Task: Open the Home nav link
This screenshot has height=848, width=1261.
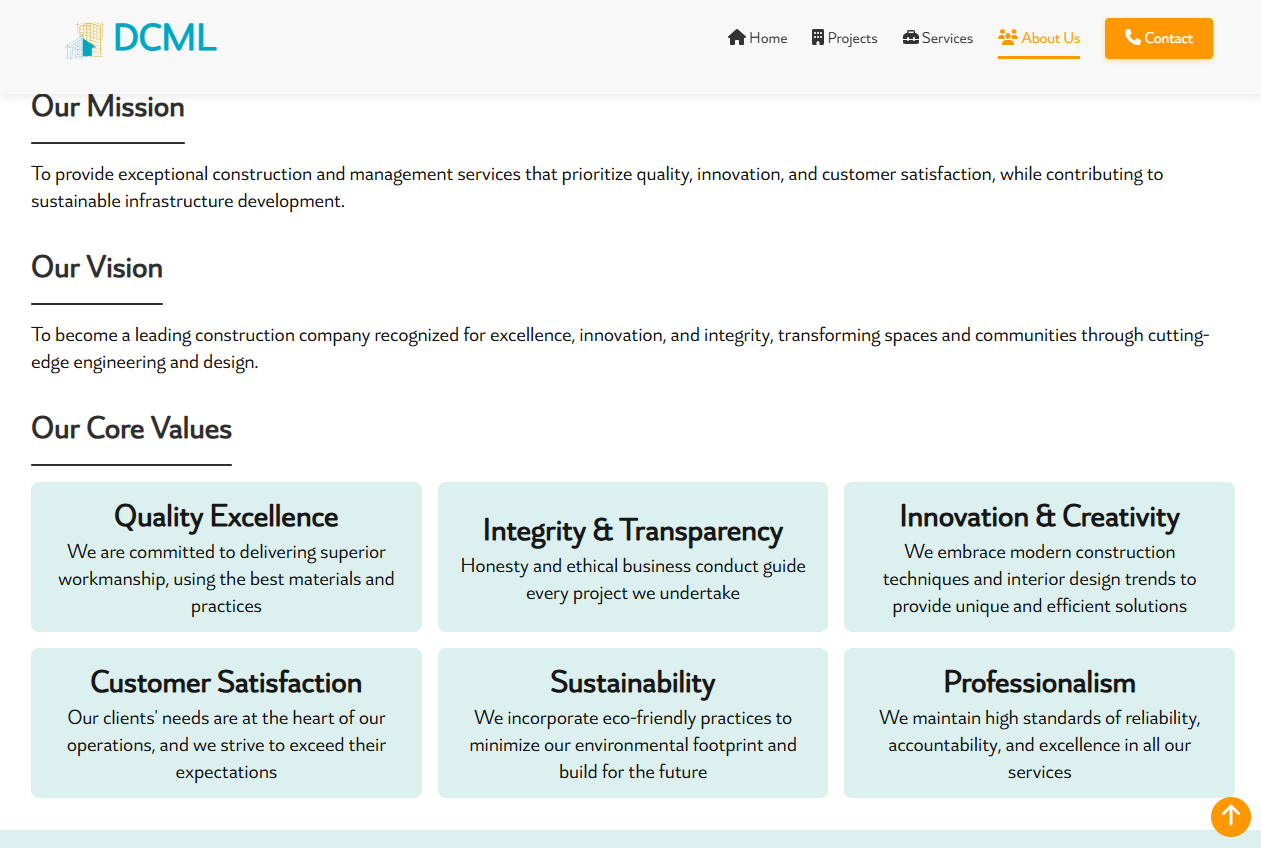Action: pyautogui.click(x=767, y=39)
